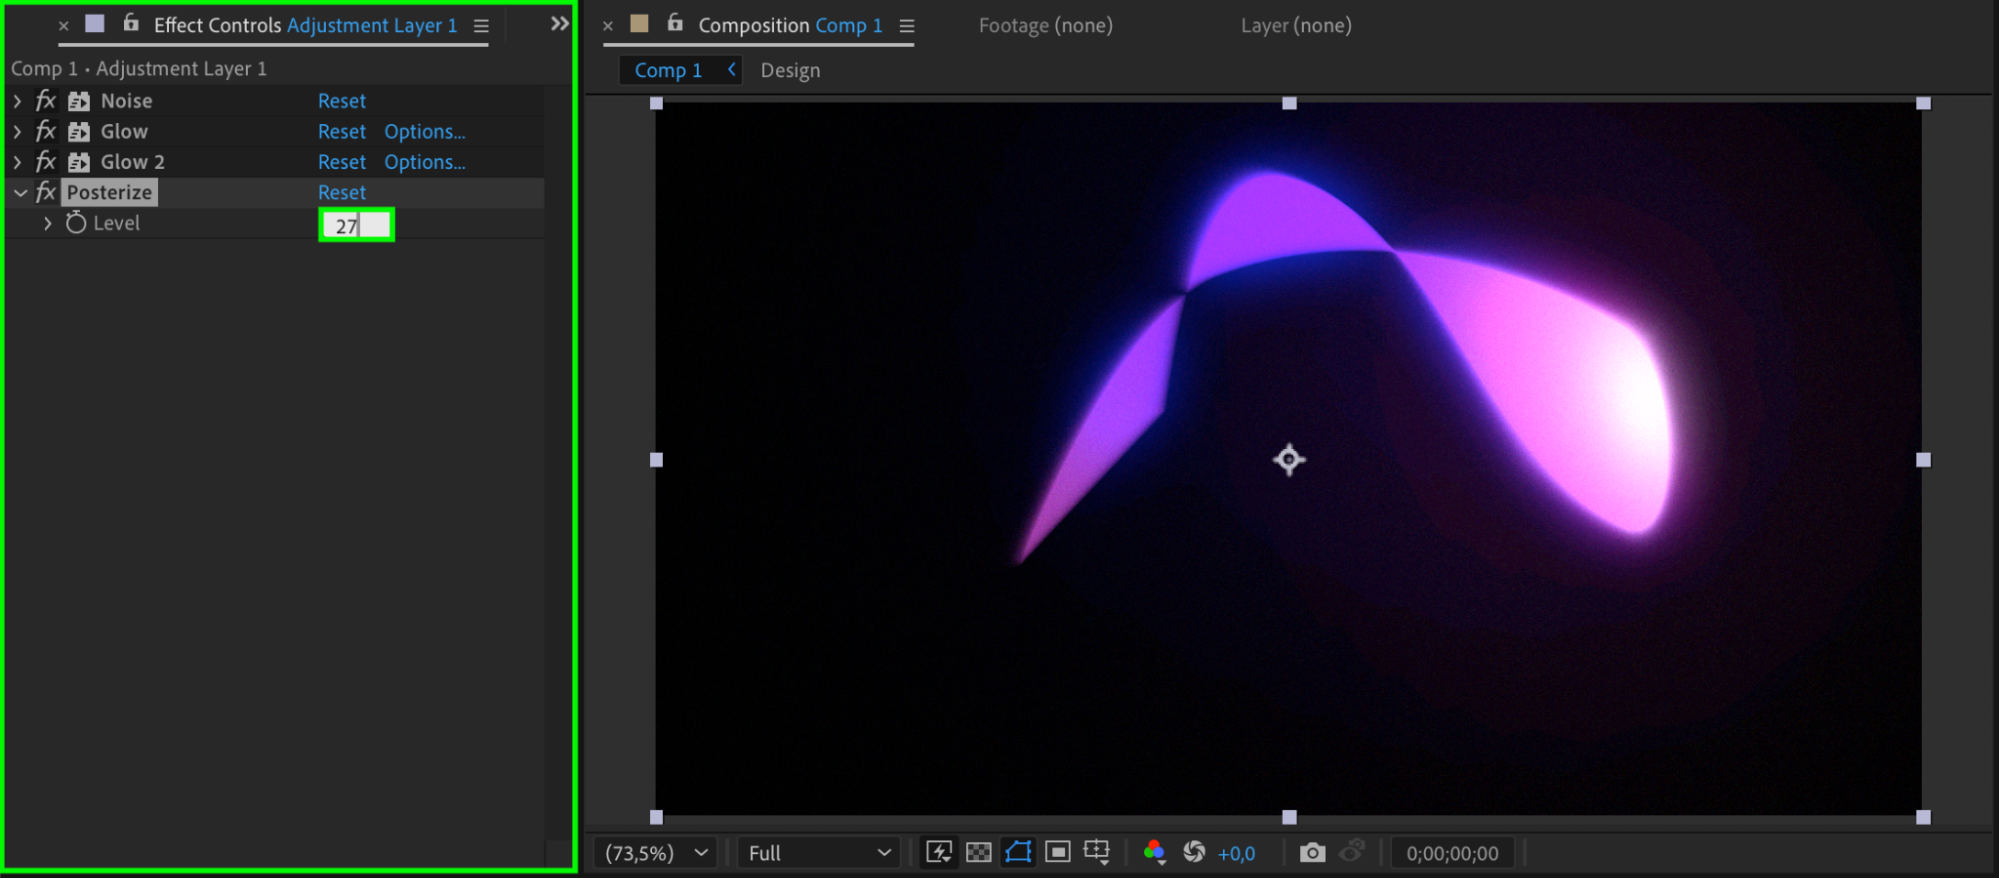
Task: Toggle lock on Effect Controls panel
Action: click(x=131, y=23)
